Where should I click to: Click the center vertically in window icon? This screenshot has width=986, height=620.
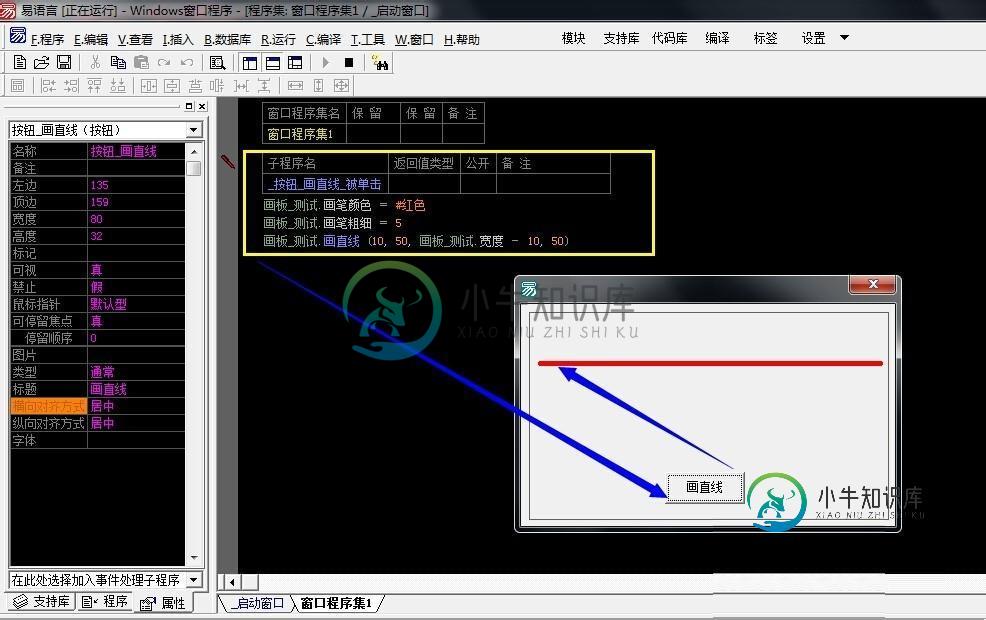[172, 86]
